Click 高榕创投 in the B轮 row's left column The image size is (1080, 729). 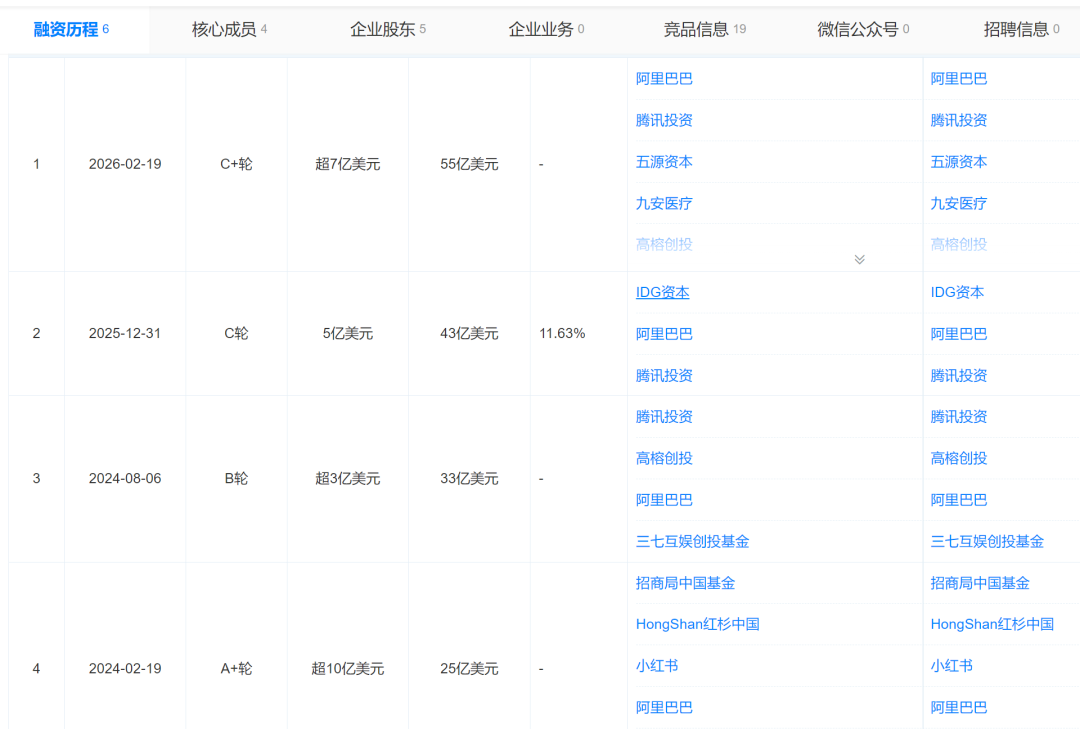tap(664, 458)
